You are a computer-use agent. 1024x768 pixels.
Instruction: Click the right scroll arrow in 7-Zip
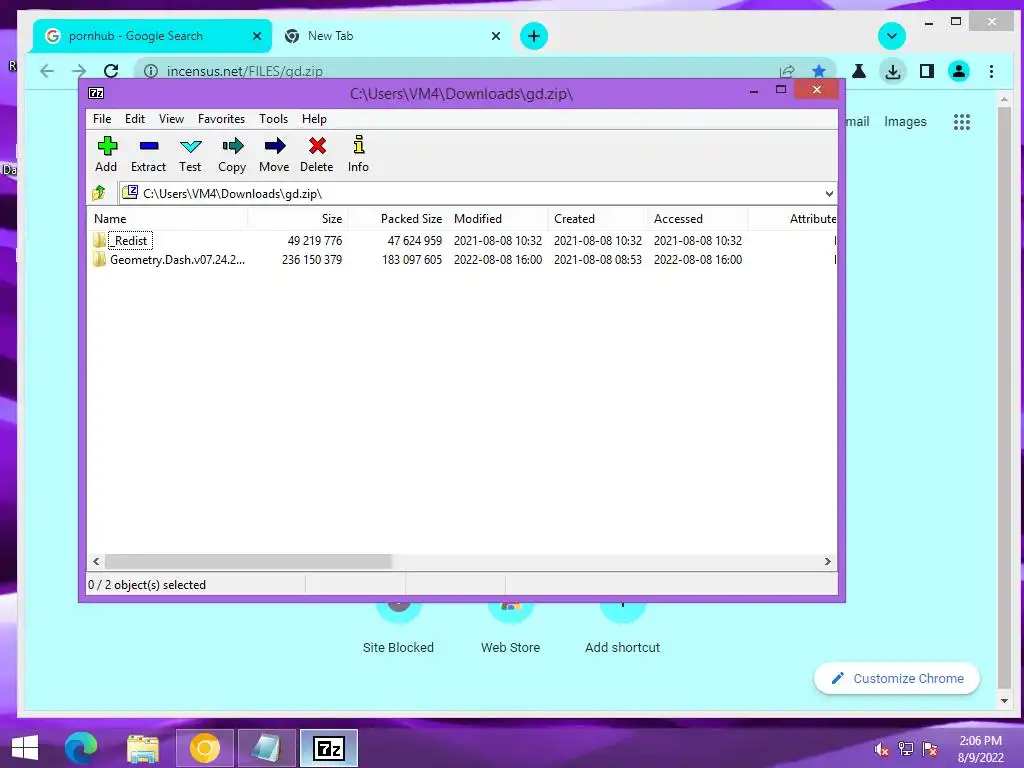coord(827,562)
